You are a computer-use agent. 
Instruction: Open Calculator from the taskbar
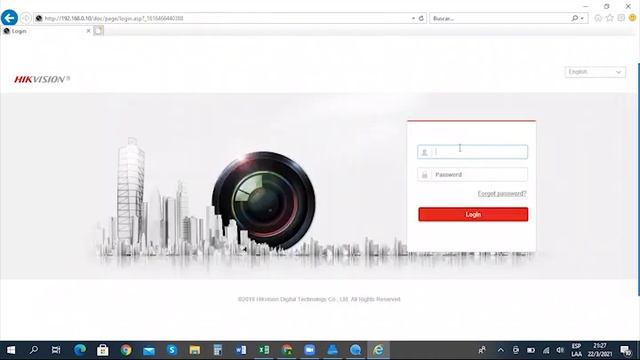point(218,350)
